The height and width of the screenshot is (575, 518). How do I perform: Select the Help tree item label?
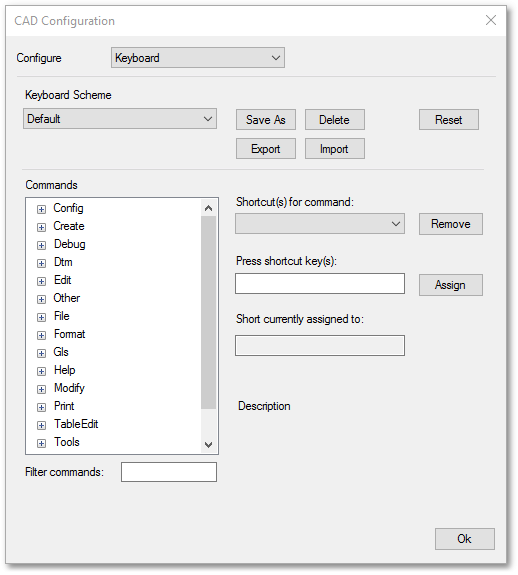point(65,370)
